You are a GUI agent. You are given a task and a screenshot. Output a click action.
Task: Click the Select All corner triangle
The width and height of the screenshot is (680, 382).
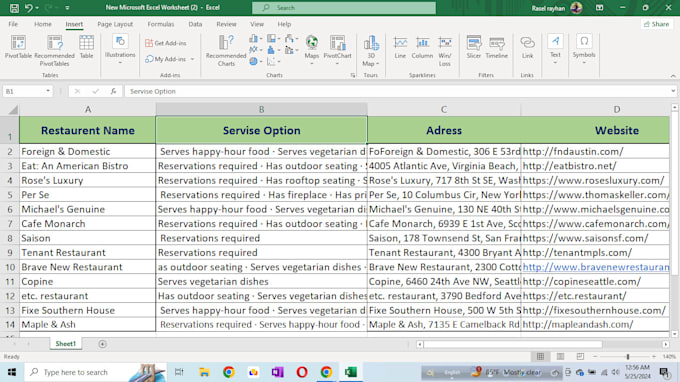(x=13, y=110)
